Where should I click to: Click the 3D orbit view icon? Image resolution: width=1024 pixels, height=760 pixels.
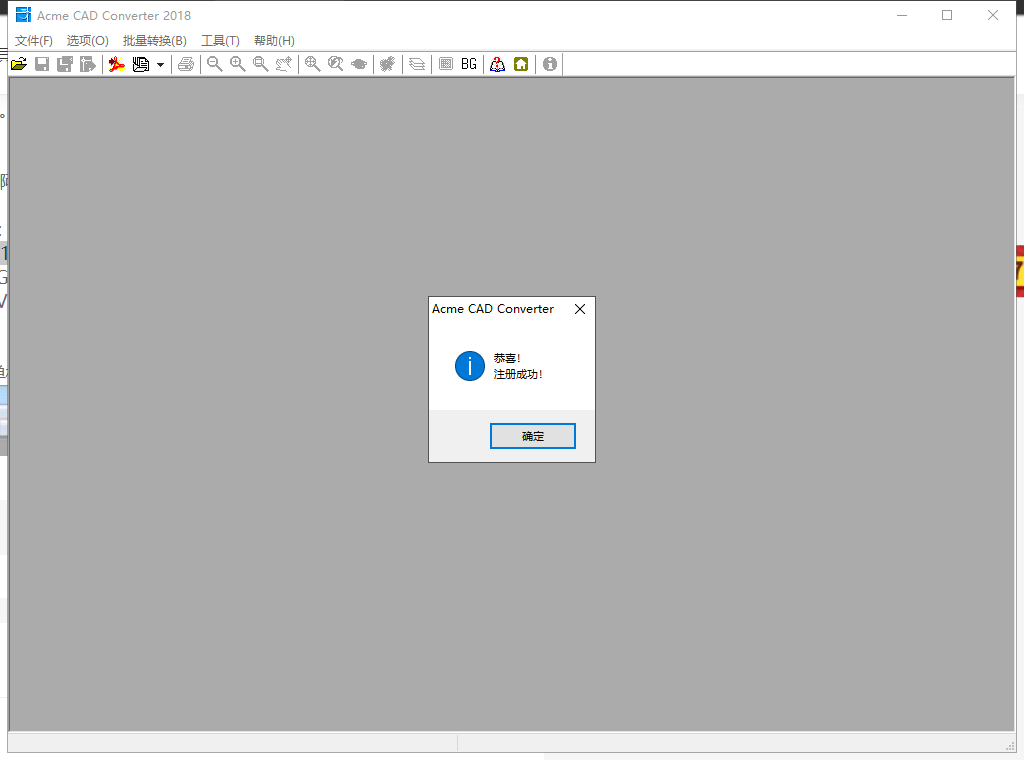[x=359, y=64]
